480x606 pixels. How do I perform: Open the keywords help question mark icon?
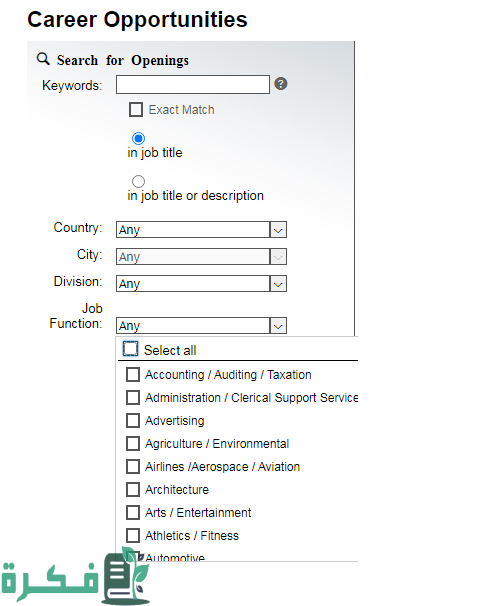[281, 83]
